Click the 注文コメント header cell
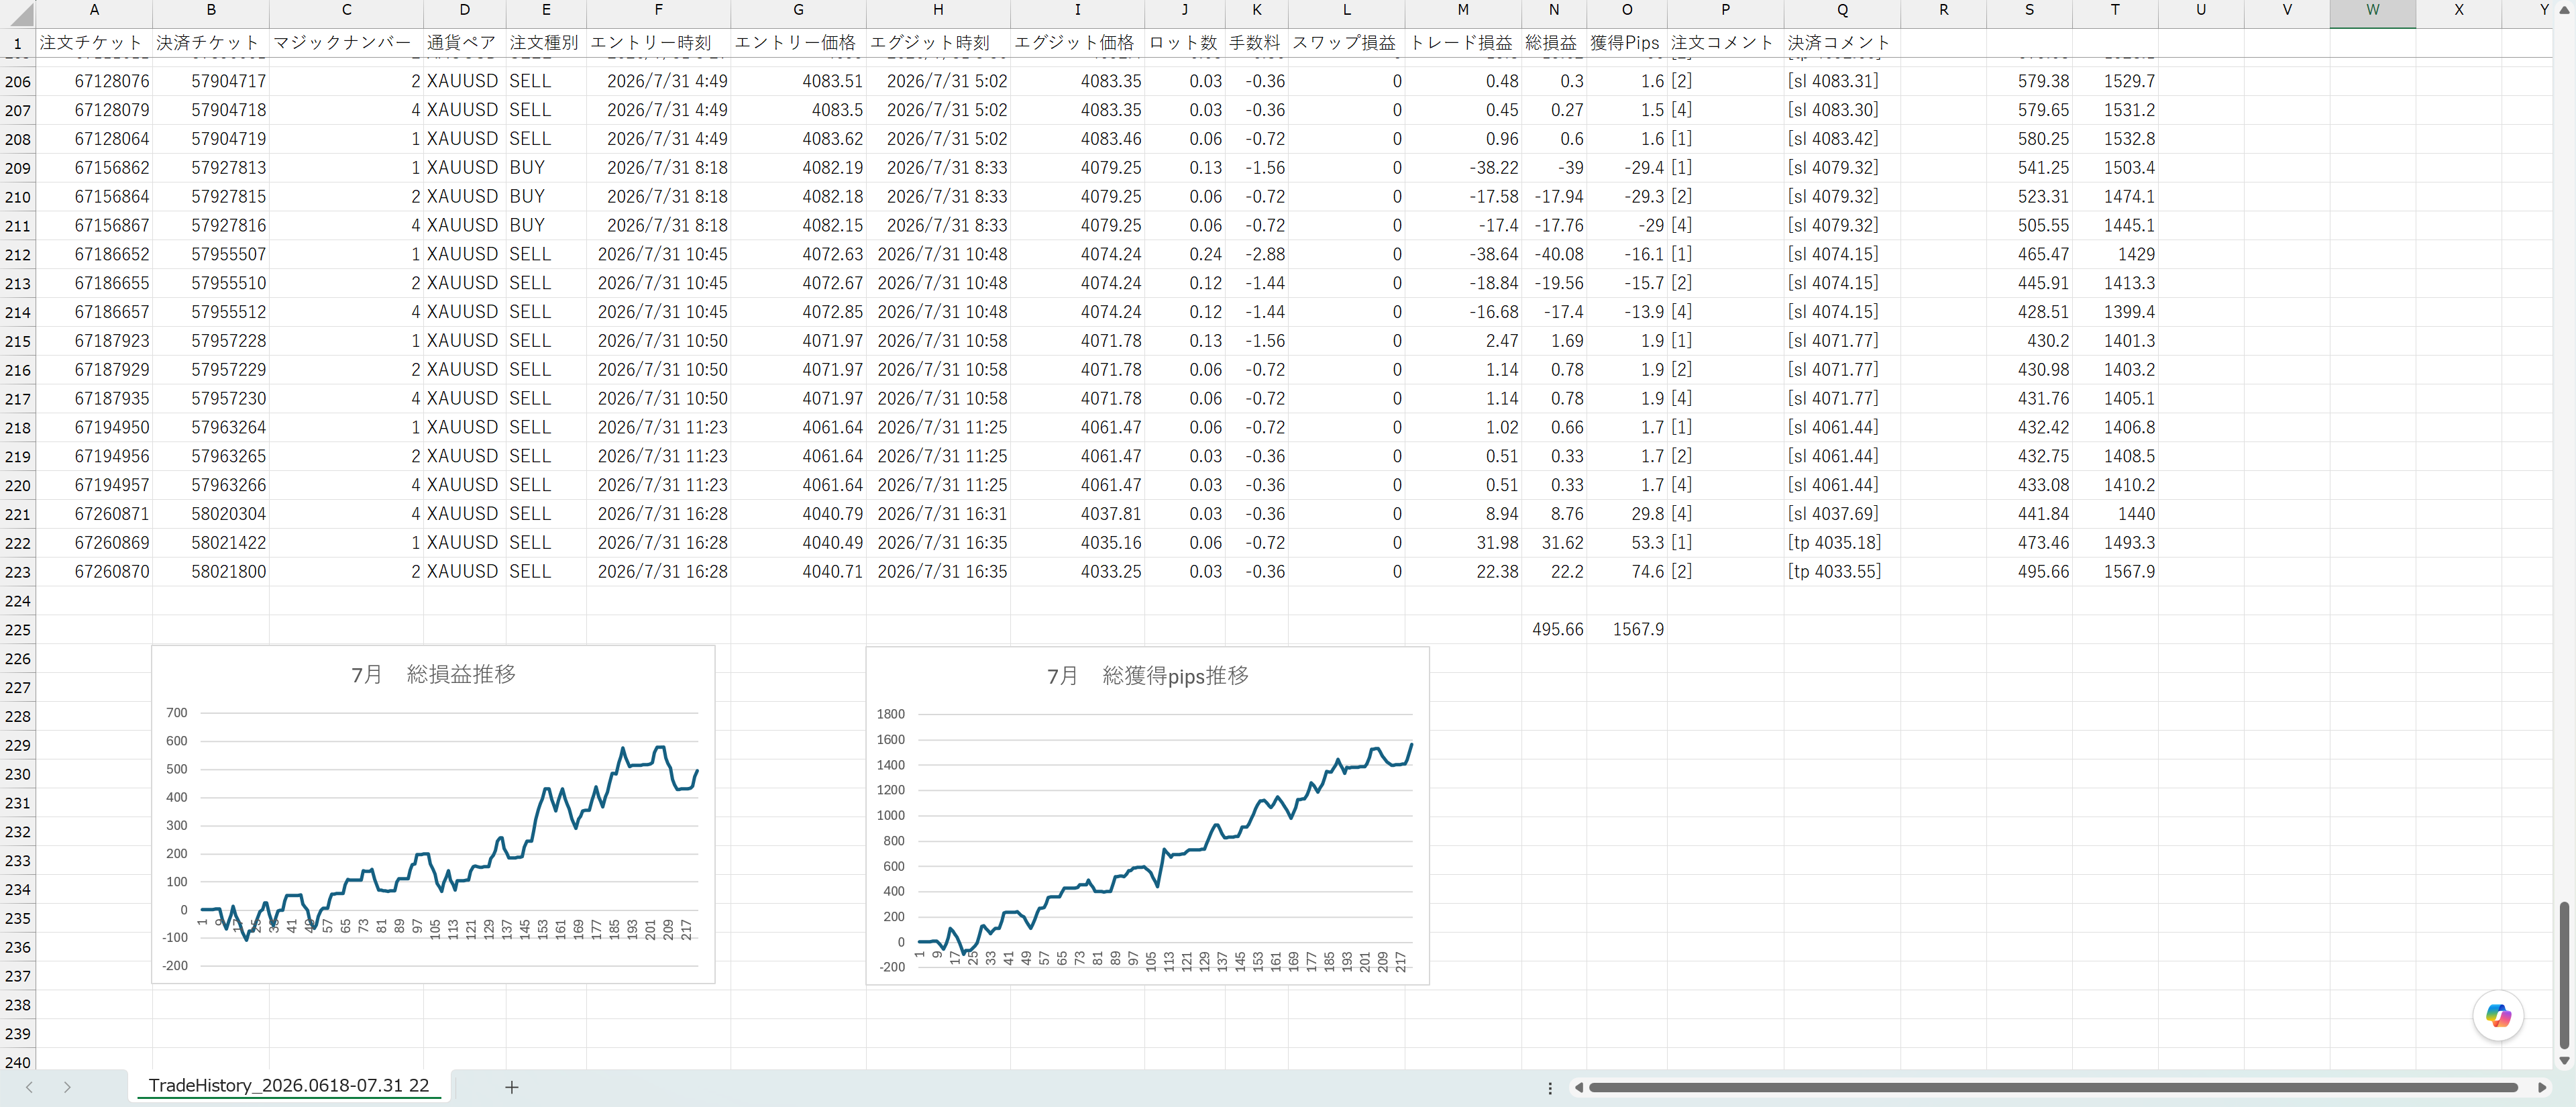The height and width of the screenshot is (1107, 2576). (x=1725, y=43)
